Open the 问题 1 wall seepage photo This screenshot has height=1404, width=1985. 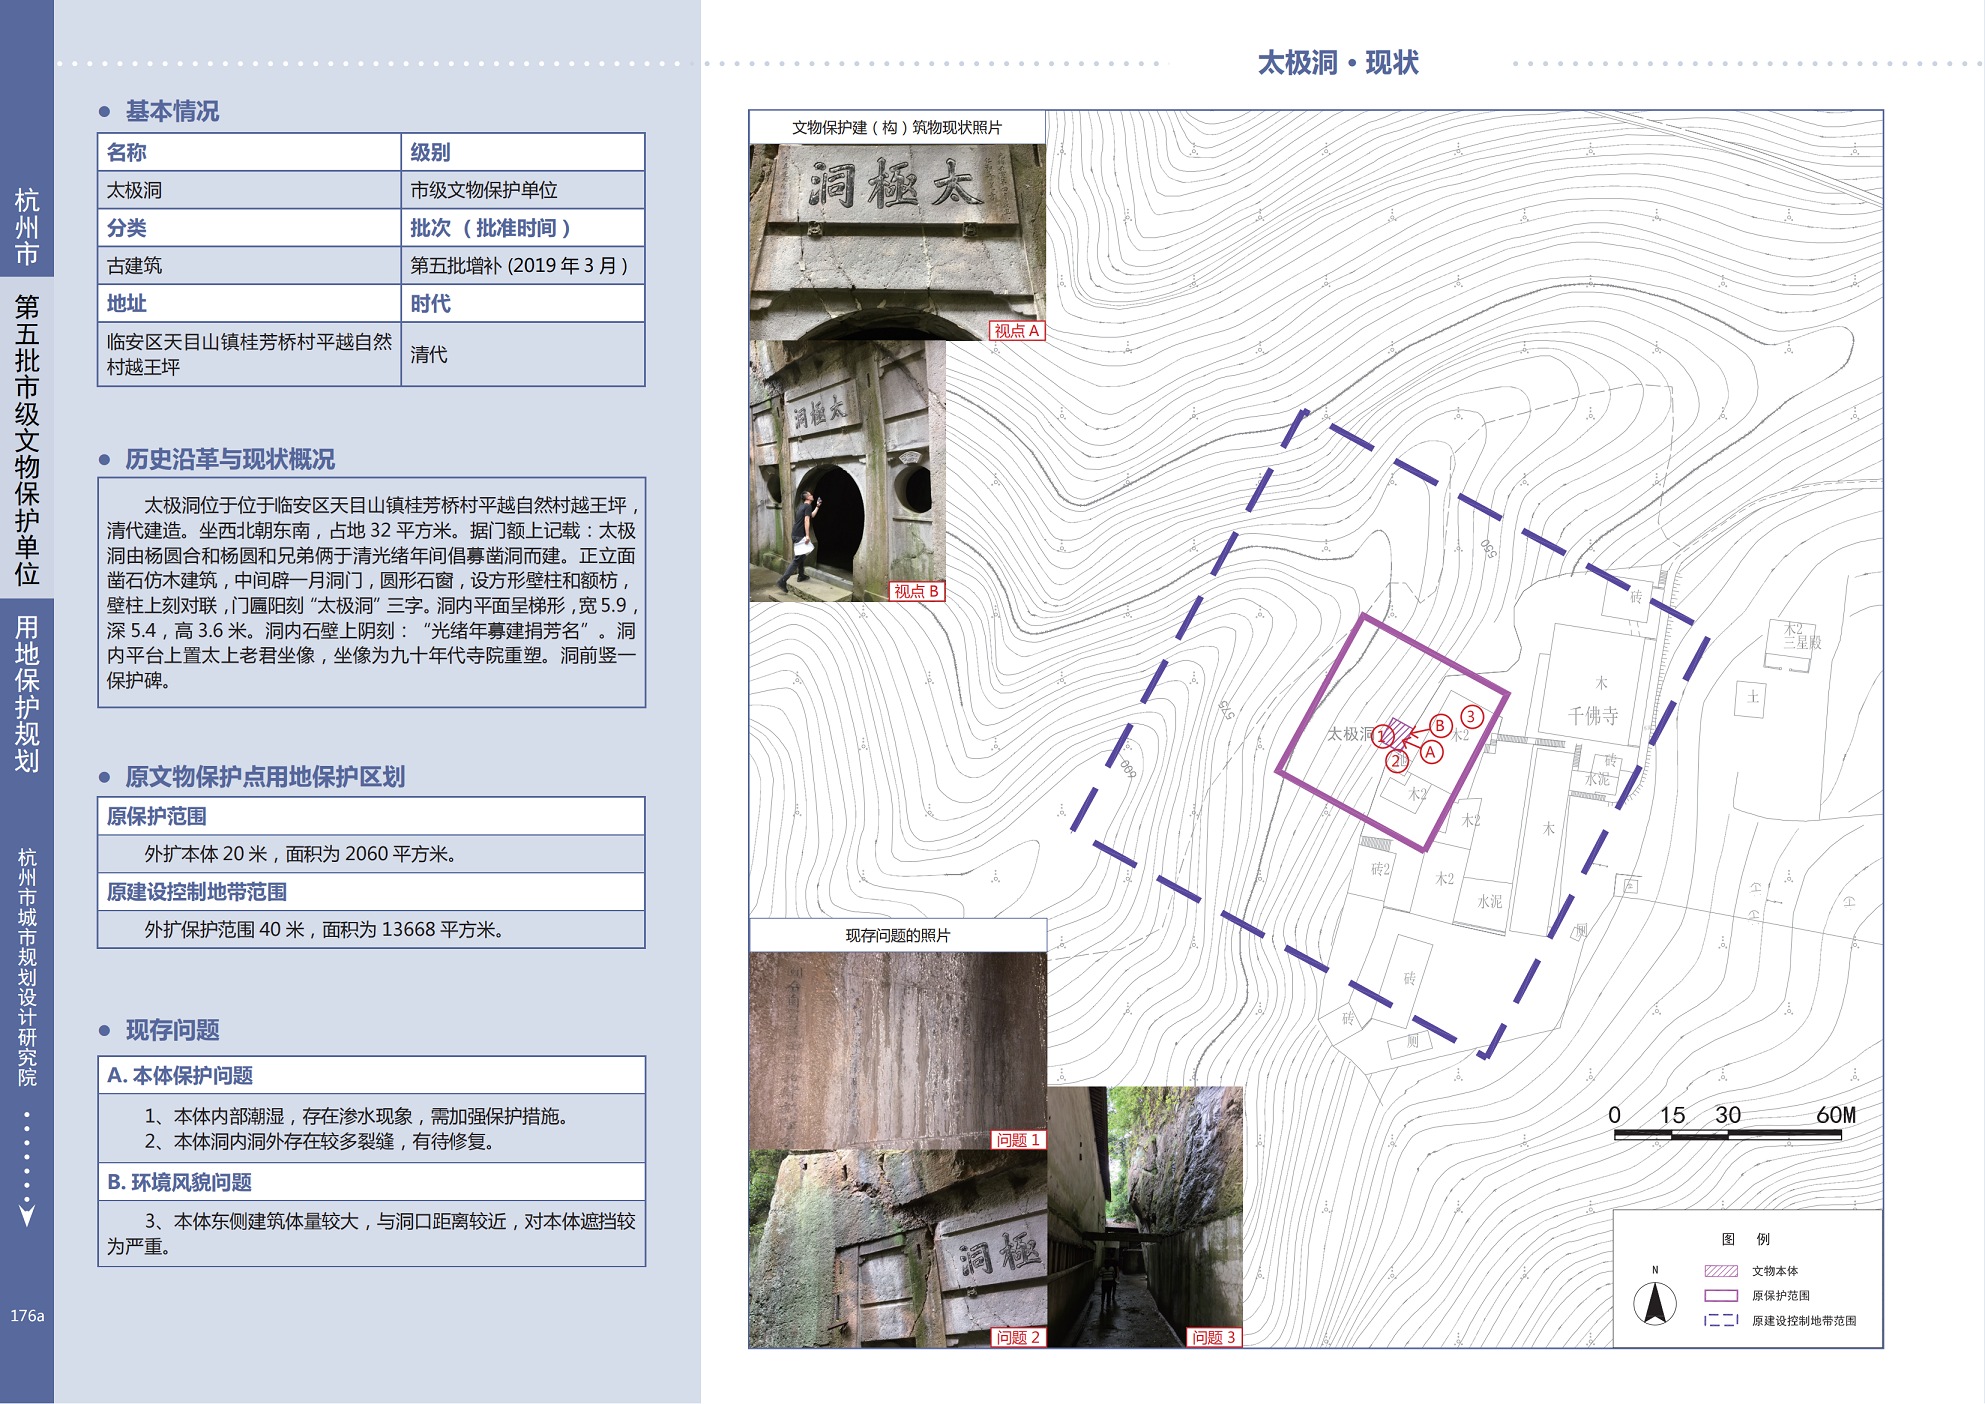[897, 1049]
